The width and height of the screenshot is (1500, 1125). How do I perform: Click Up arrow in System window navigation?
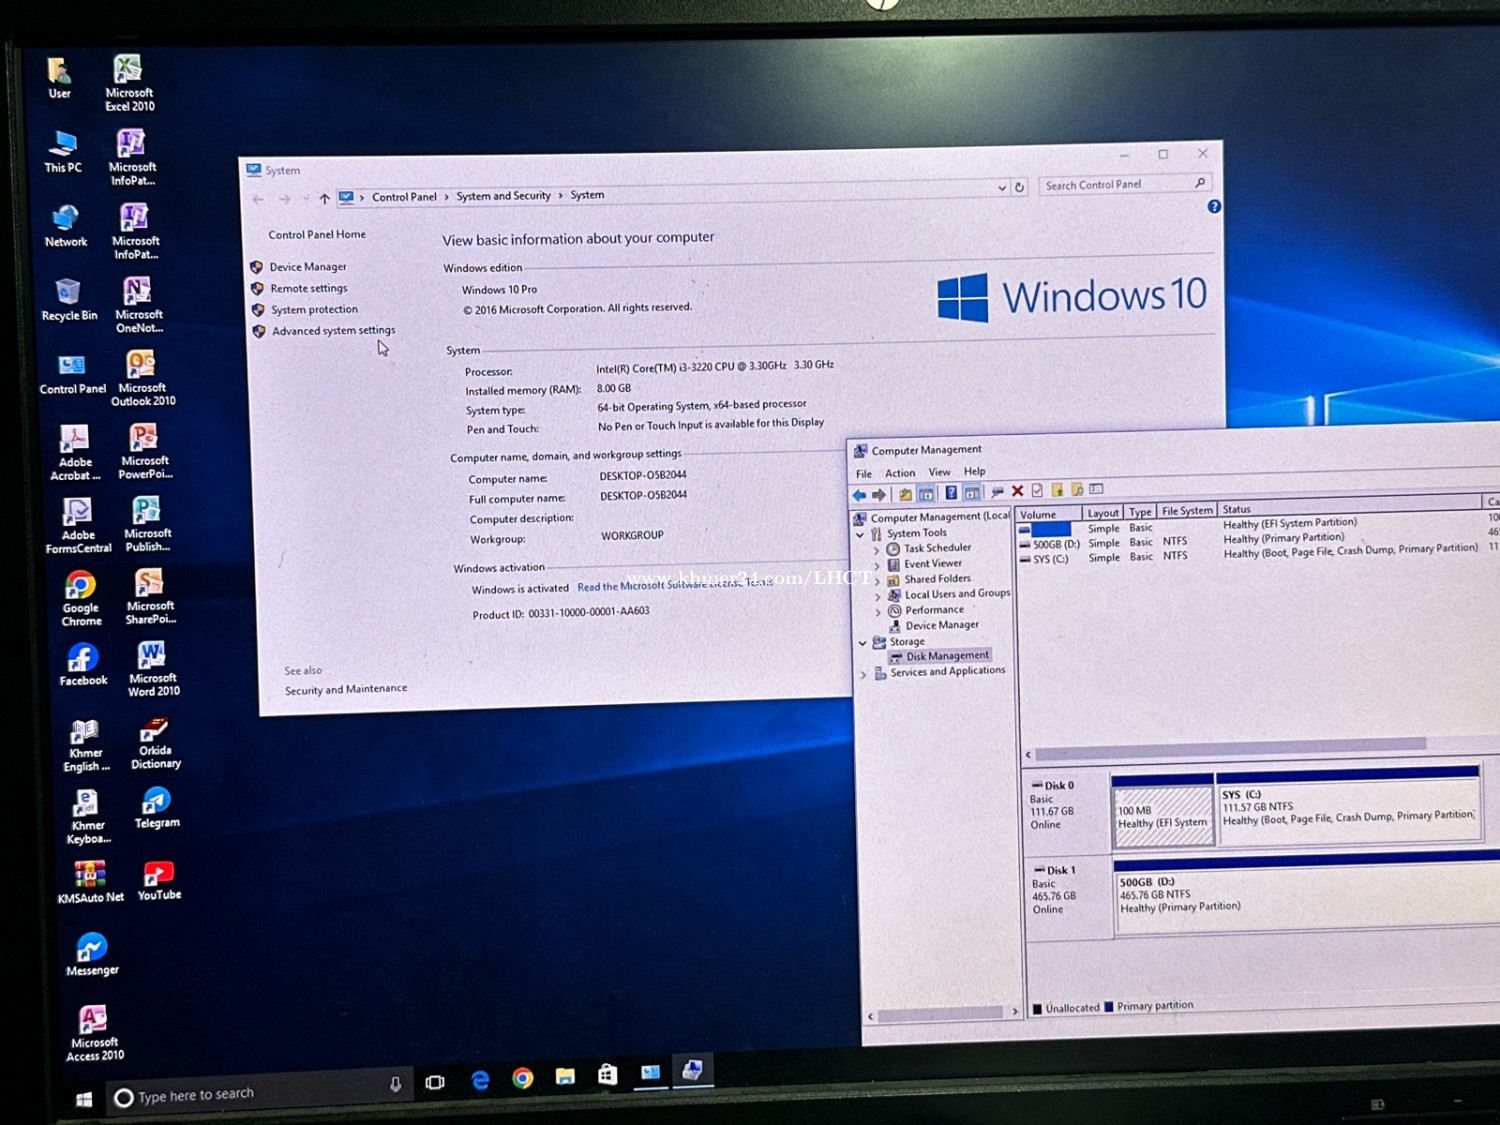click(x=324, y=198)
